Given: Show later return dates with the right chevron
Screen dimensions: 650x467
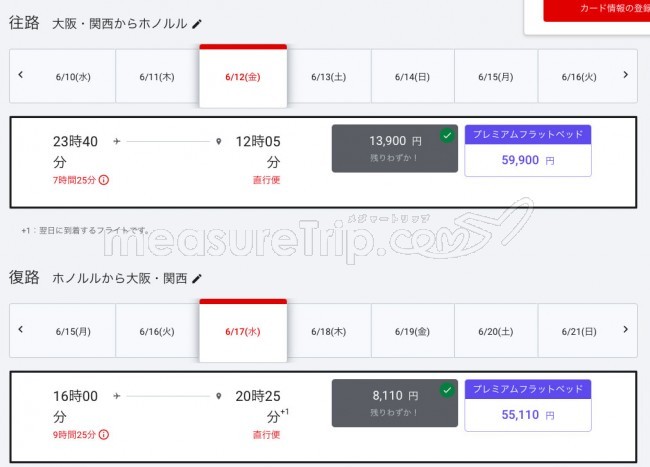Looking at the screenshot, I should (626, 329).
